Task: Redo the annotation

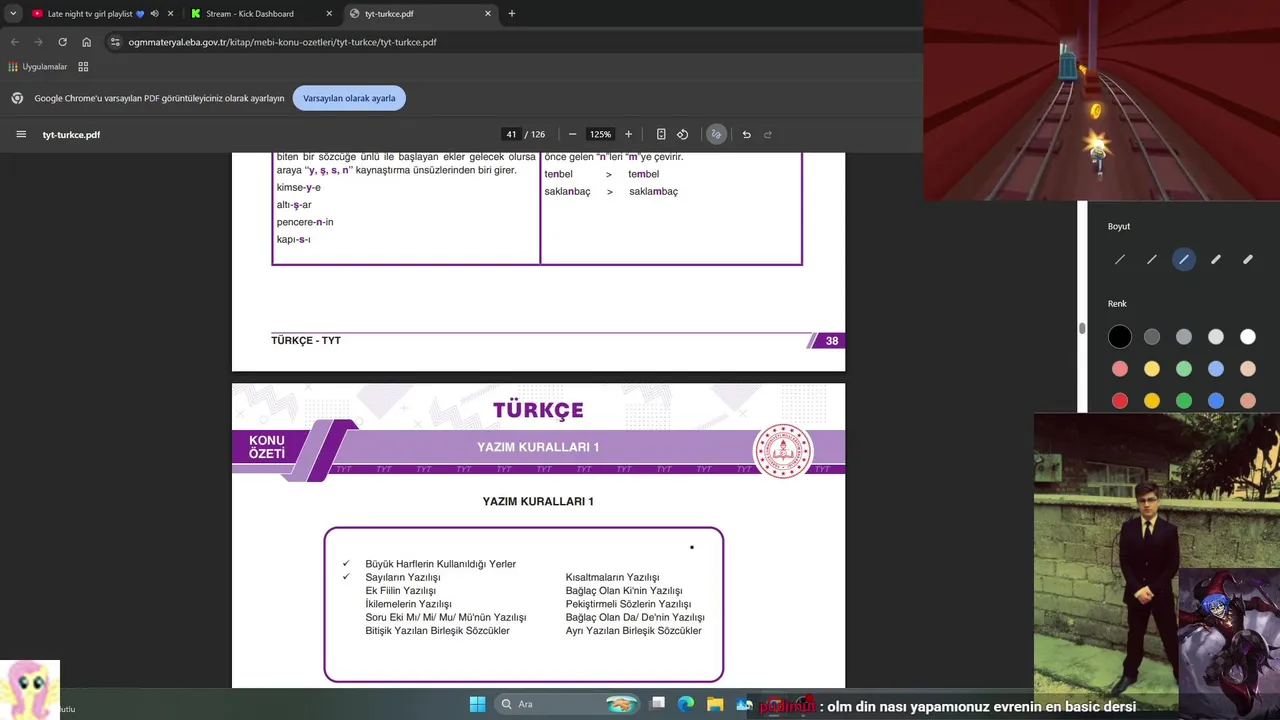Action: click(768, 134)
